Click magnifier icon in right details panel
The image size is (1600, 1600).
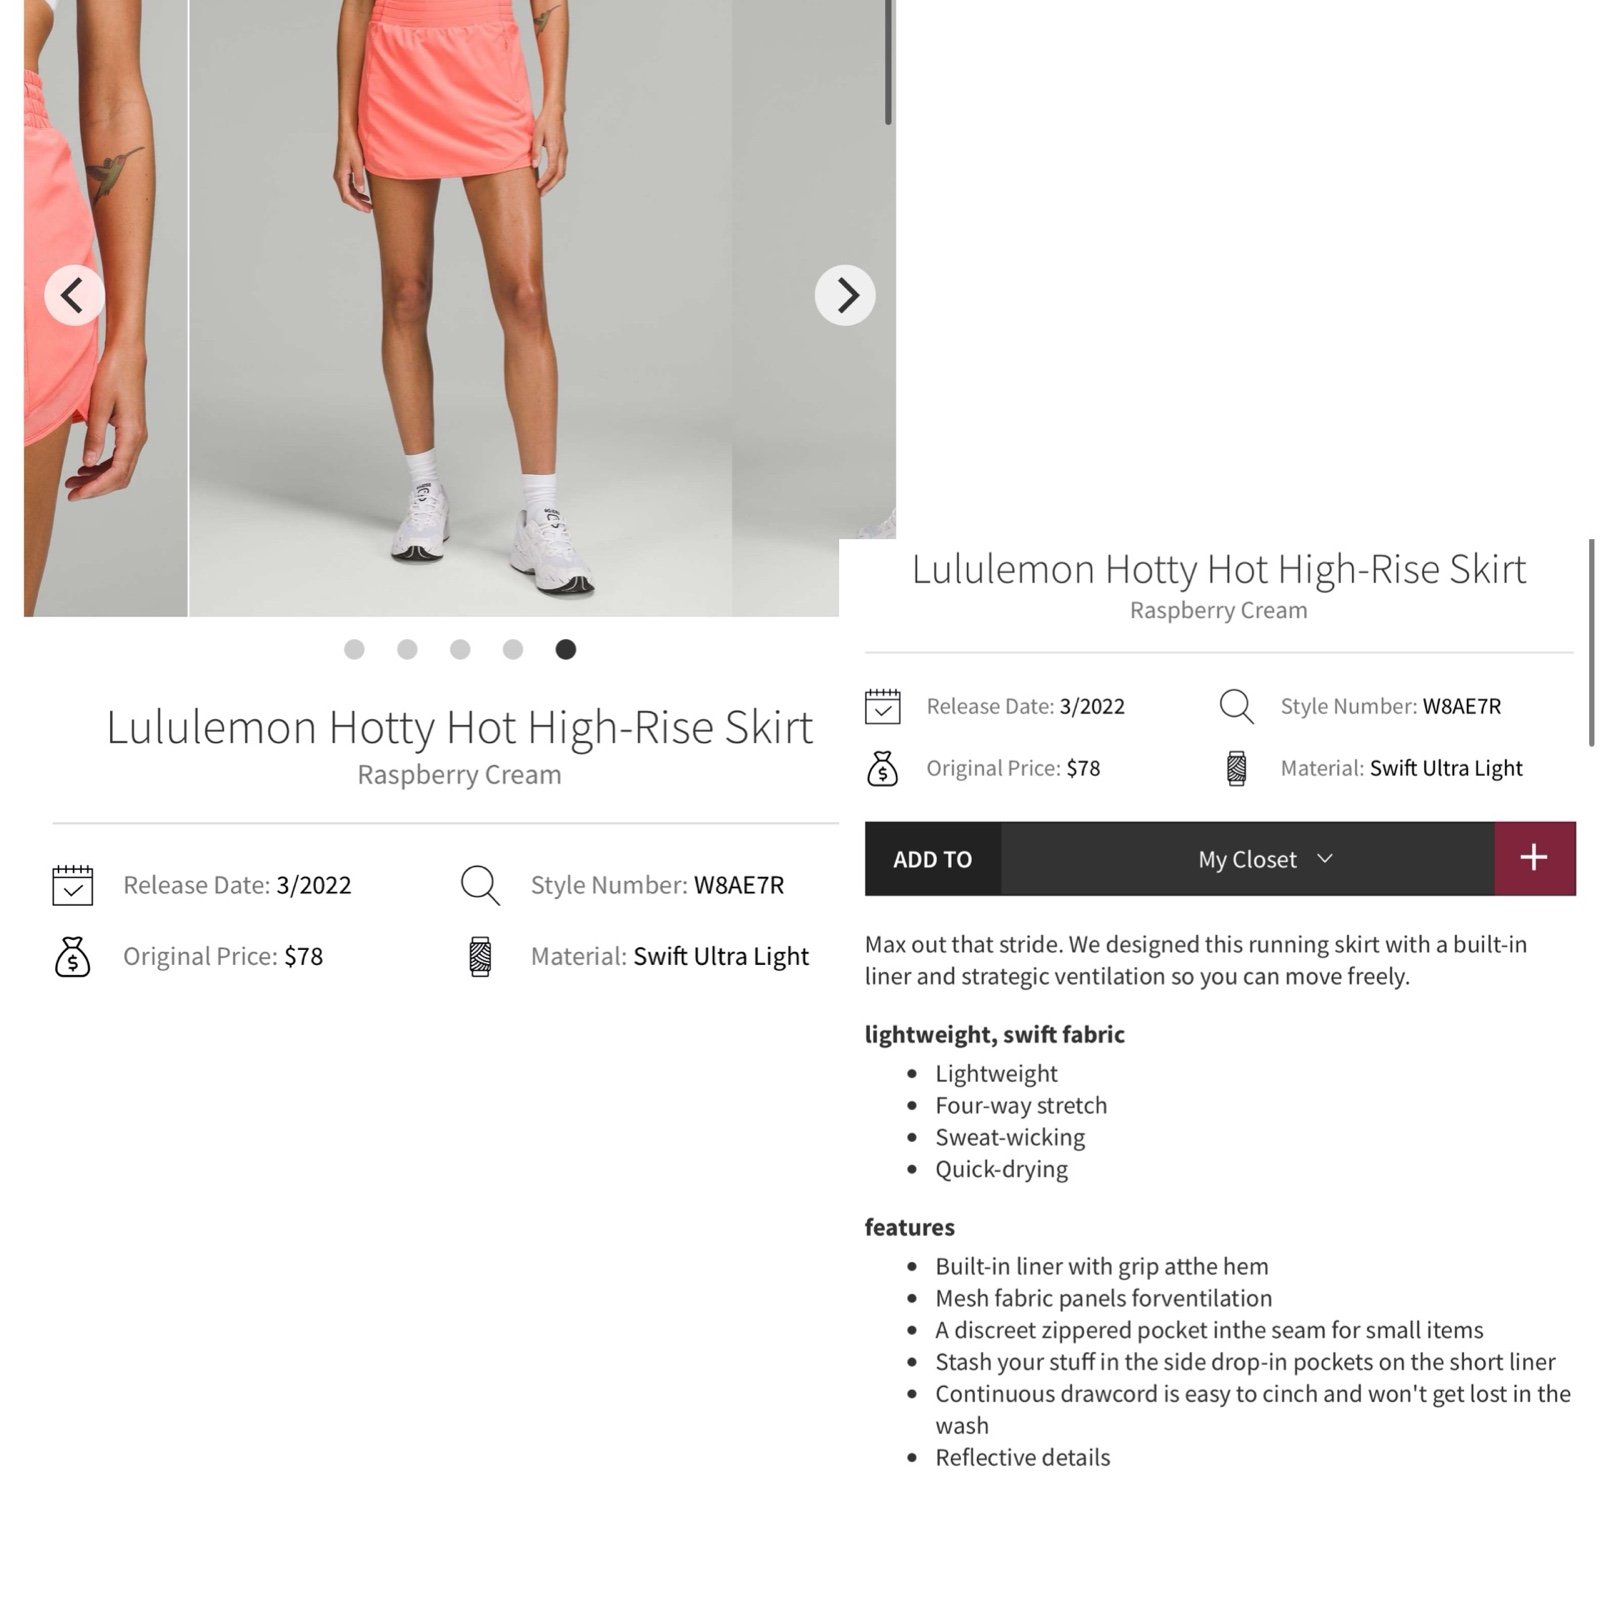(x=1236, y=706)
